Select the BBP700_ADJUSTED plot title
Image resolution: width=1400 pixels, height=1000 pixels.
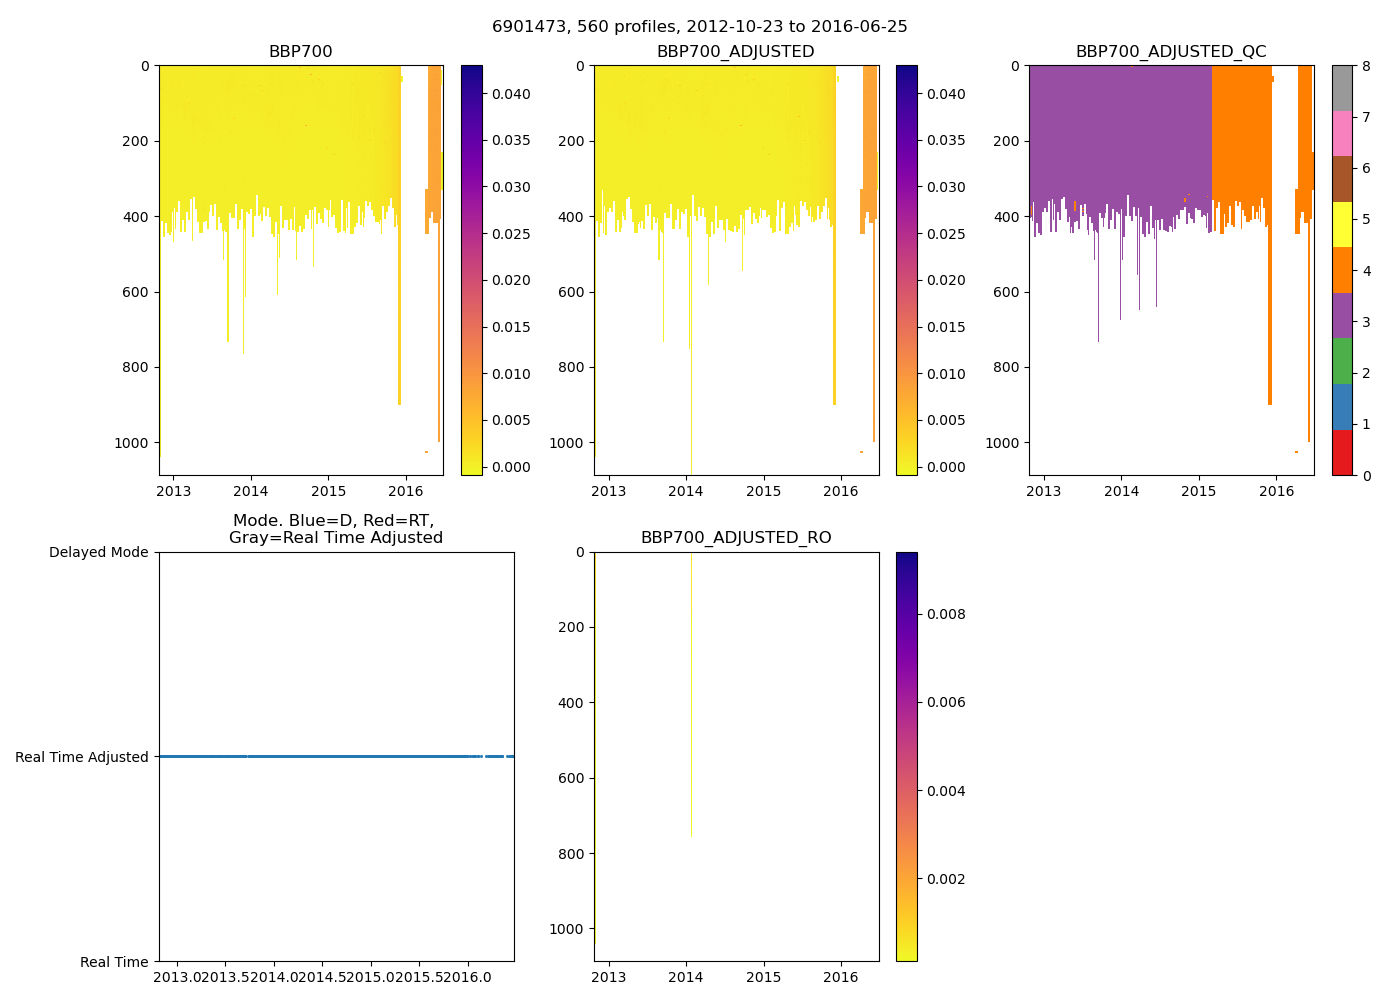point(735,52)
